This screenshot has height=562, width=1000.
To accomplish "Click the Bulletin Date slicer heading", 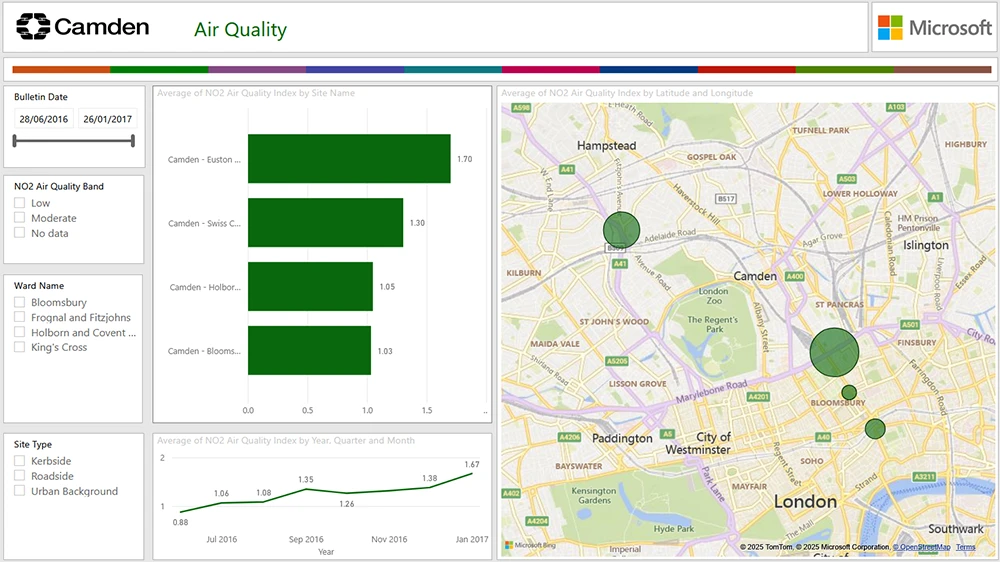I will tap(41, 97).
